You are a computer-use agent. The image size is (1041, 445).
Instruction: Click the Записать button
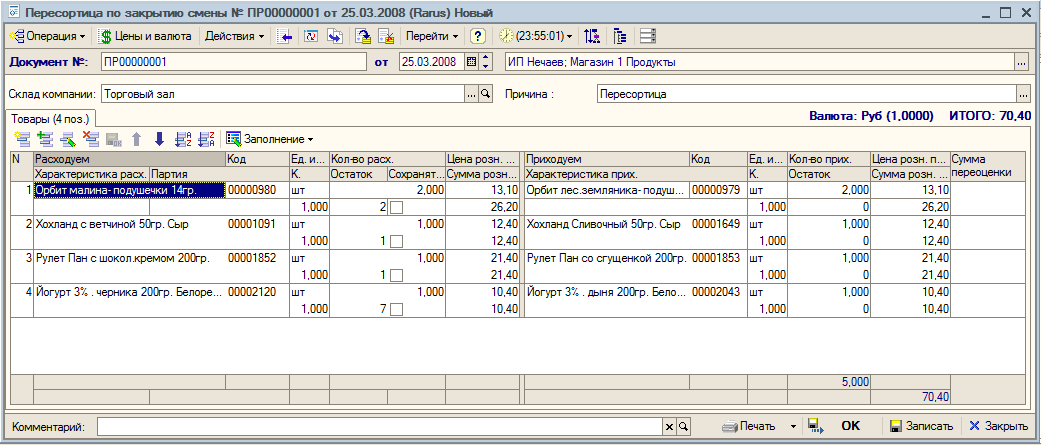pyautogui.click(x=921, y=426)
